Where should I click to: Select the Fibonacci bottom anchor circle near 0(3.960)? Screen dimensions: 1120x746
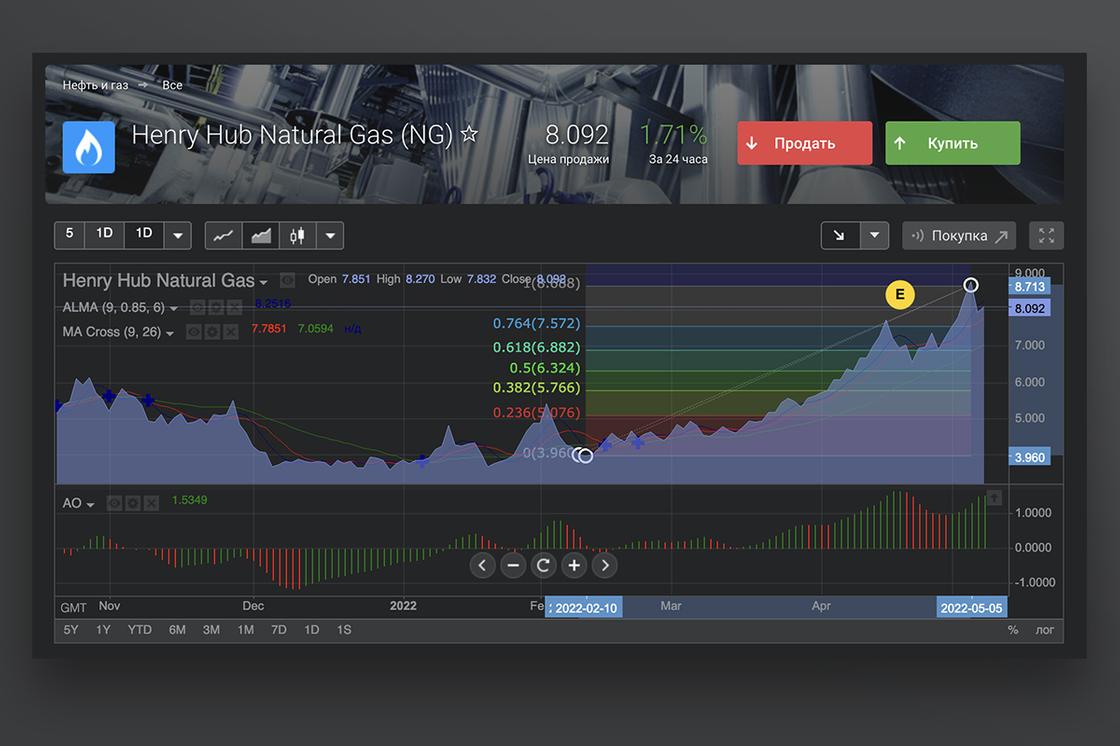(x=585, y=456)
